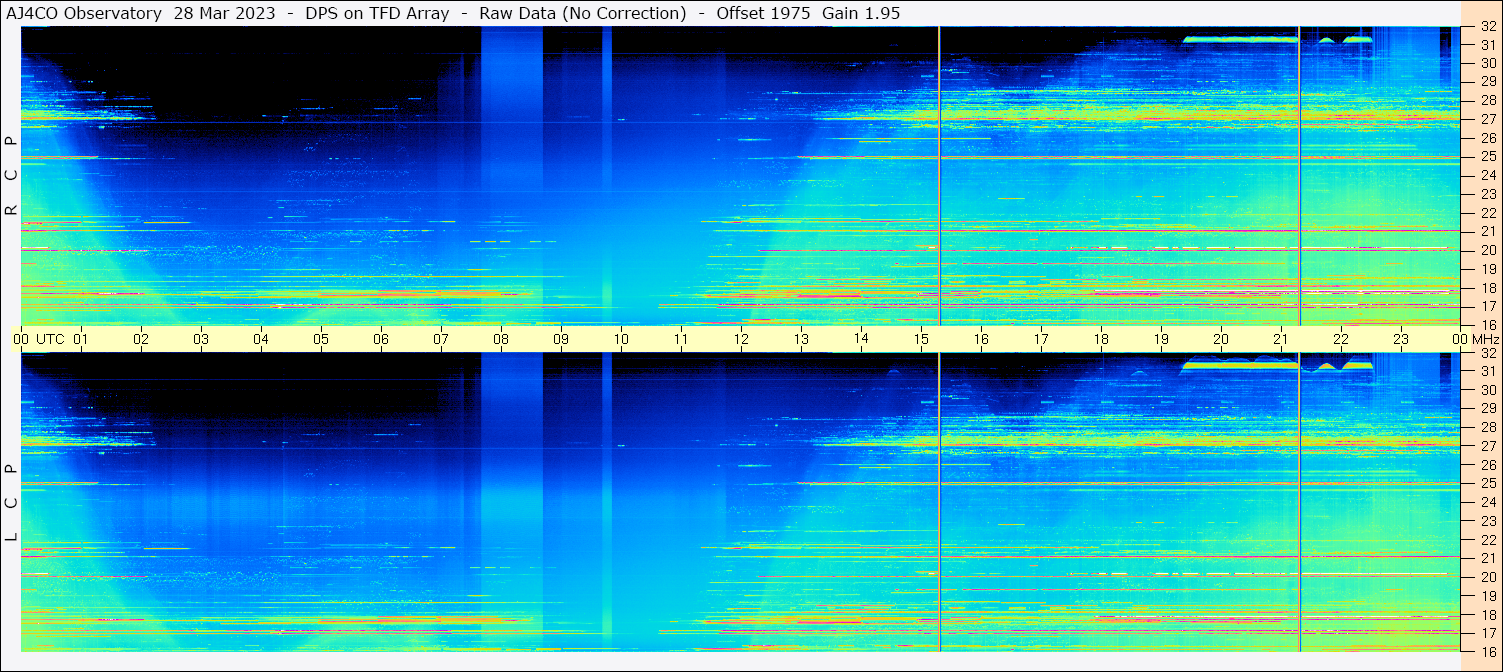
Task: Click the 26 MHz label on the LCP scale
Action: (x=1488, y=465)
